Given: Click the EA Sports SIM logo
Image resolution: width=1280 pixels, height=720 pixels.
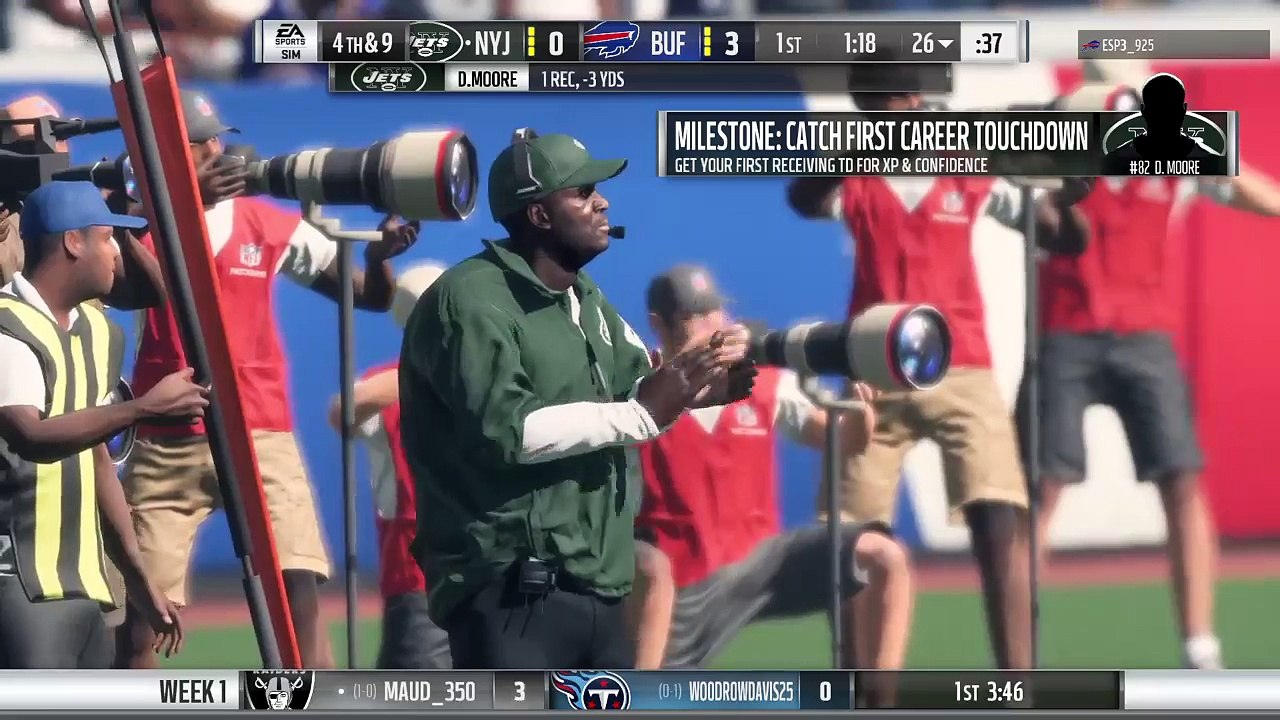Looking at the screenshot, I should [x=290, y=42].
